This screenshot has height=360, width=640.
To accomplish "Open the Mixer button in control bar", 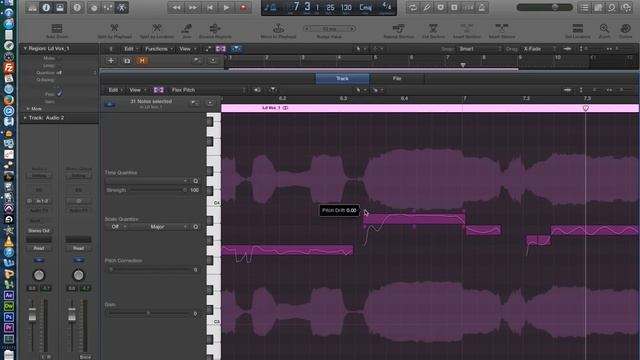I will 108,7.
